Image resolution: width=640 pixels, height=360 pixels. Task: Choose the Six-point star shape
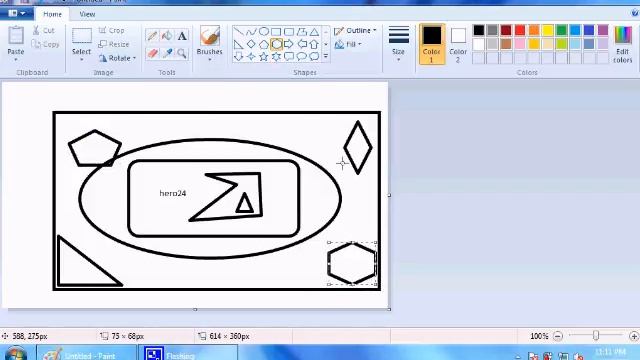[x=276, y=56]
